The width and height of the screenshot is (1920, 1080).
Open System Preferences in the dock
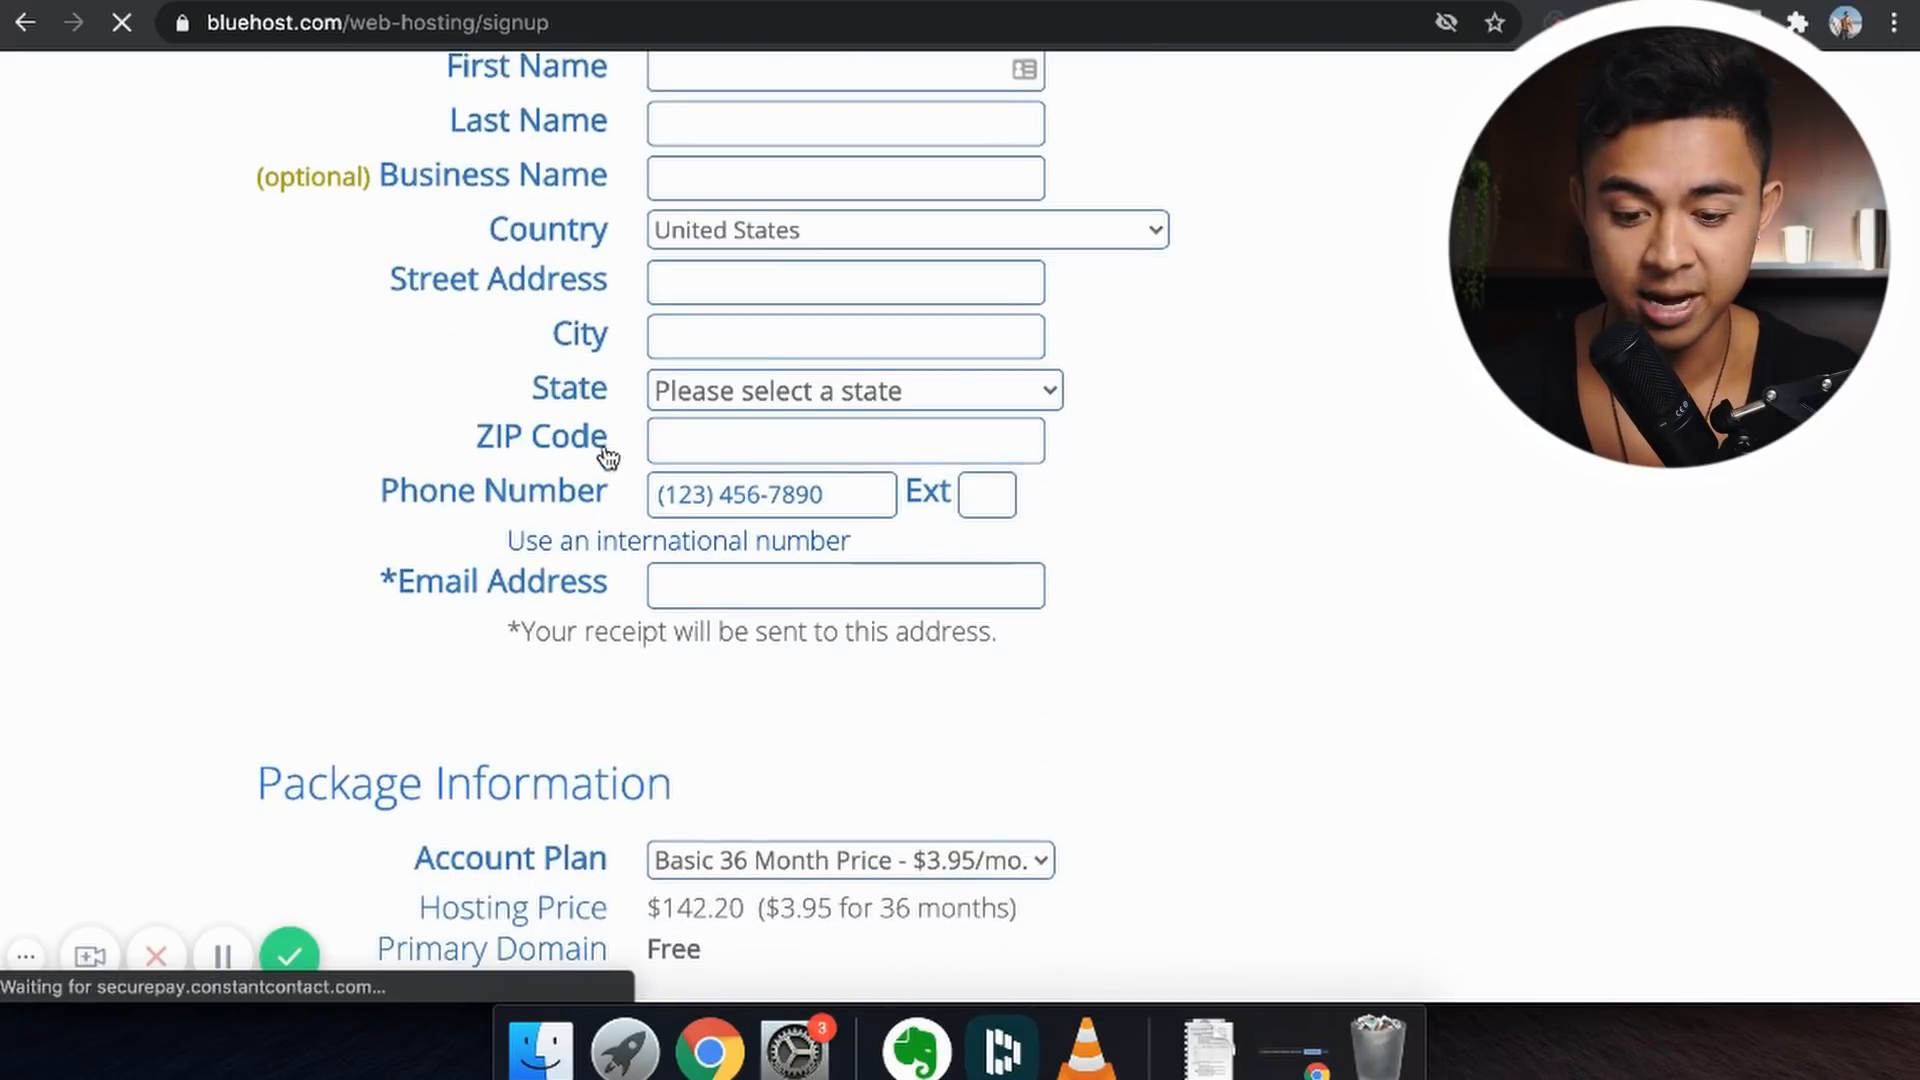click(x=795, y=1050)
